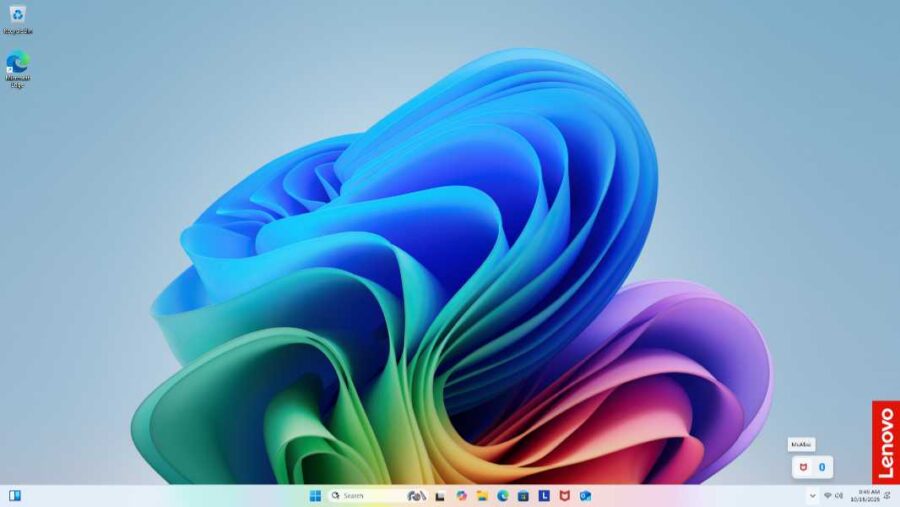900x507 pixels.
Task: Open the clock and date calendar flyout
Action: pyautogui.click(x=865, y=496)
